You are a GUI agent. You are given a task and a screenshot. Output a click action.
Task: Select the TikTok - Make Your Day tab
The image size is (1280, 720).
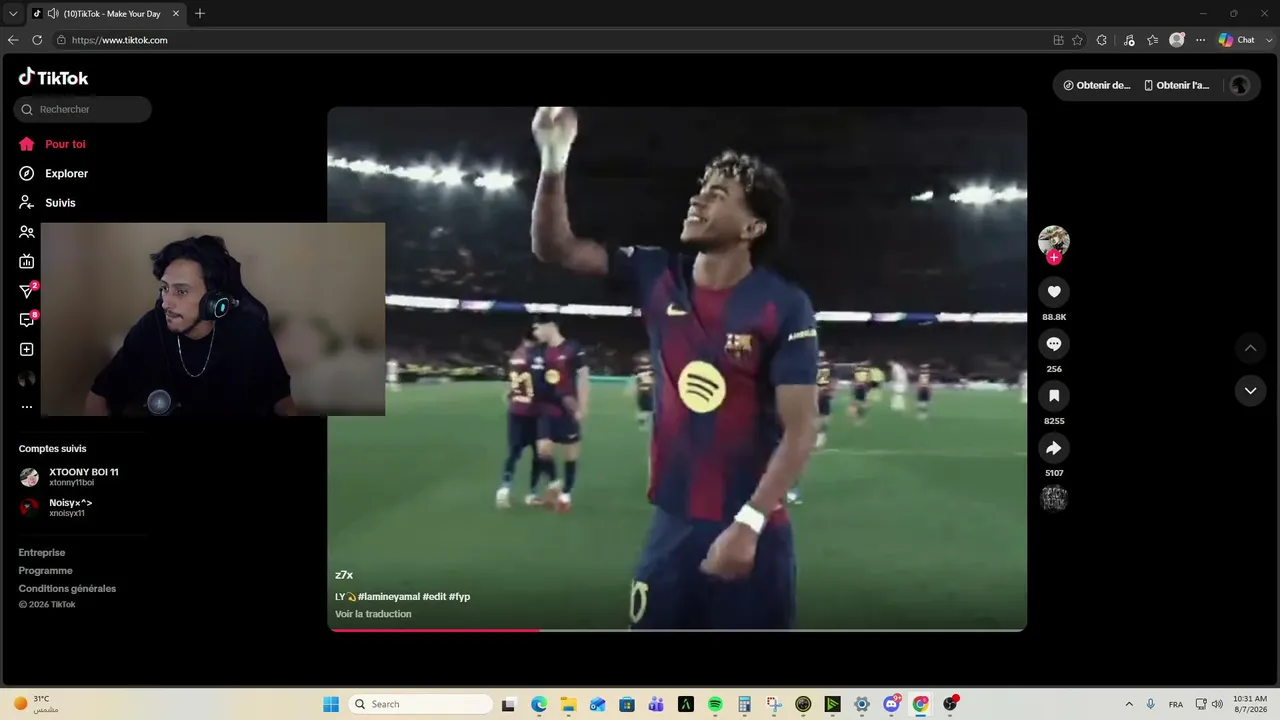(106, 14)
